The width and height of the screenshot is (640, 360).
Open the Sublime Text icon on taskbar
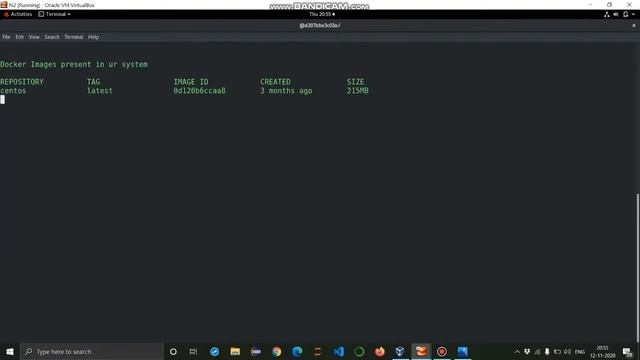coord(318,351)
